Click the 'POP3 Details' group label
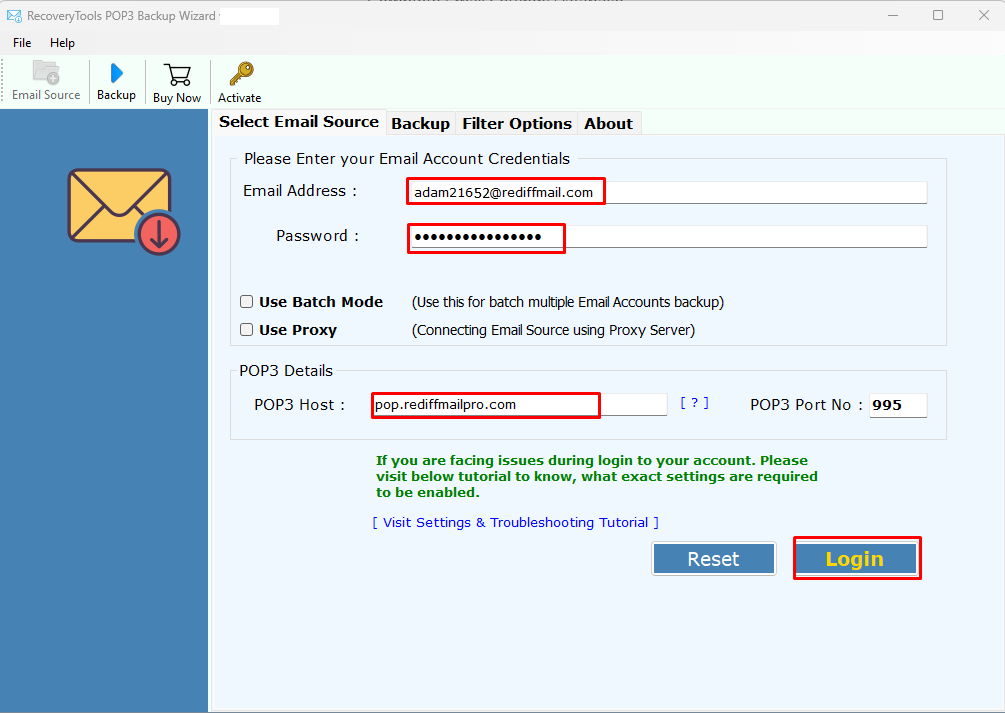This screenshot has height=713, width=1005. [x=286, y=371]
